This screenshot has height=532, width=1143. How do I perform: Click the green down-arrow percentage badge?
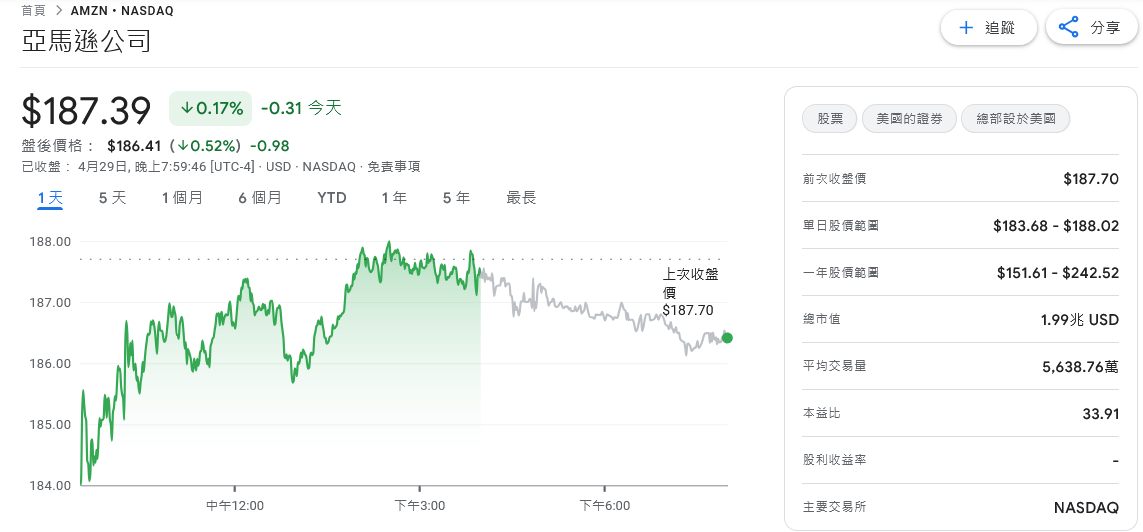pyautogui.click(x=210, y=108)
